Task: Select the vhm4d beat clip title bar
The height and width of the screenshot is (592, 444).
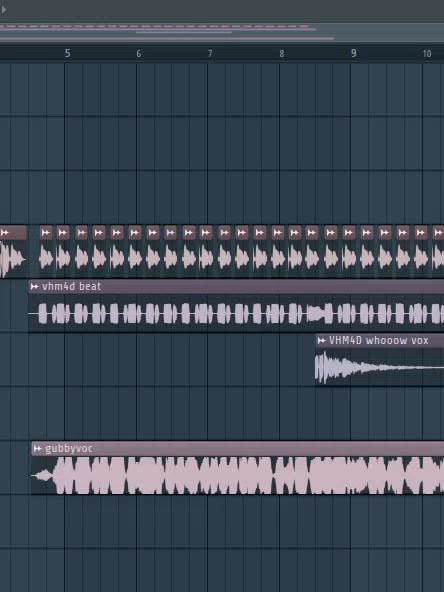Action: [x=236, y=287]
